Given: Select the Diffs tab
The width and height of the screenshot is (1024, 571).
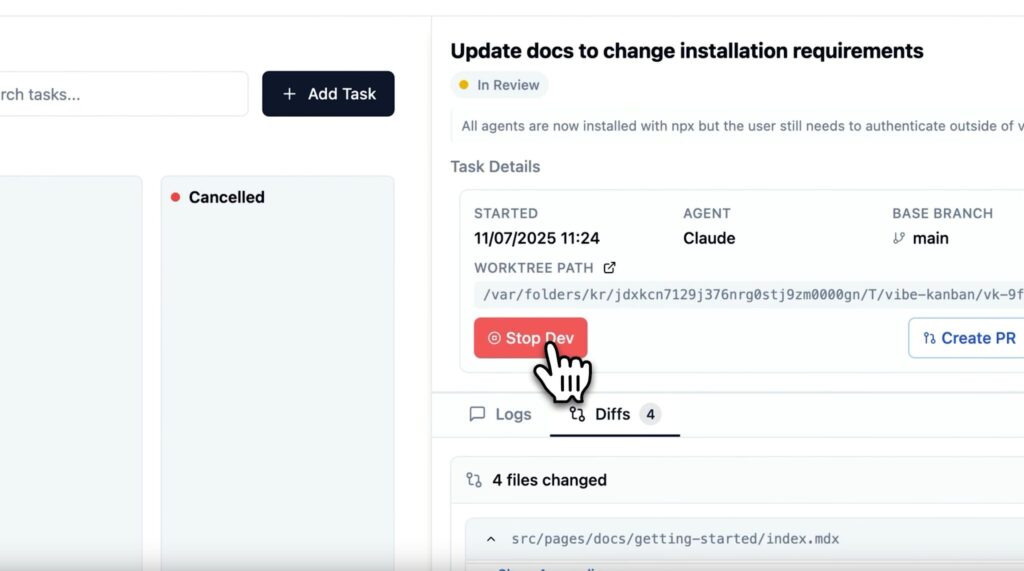Looking at the screenshot, I should tap(615, 414).
